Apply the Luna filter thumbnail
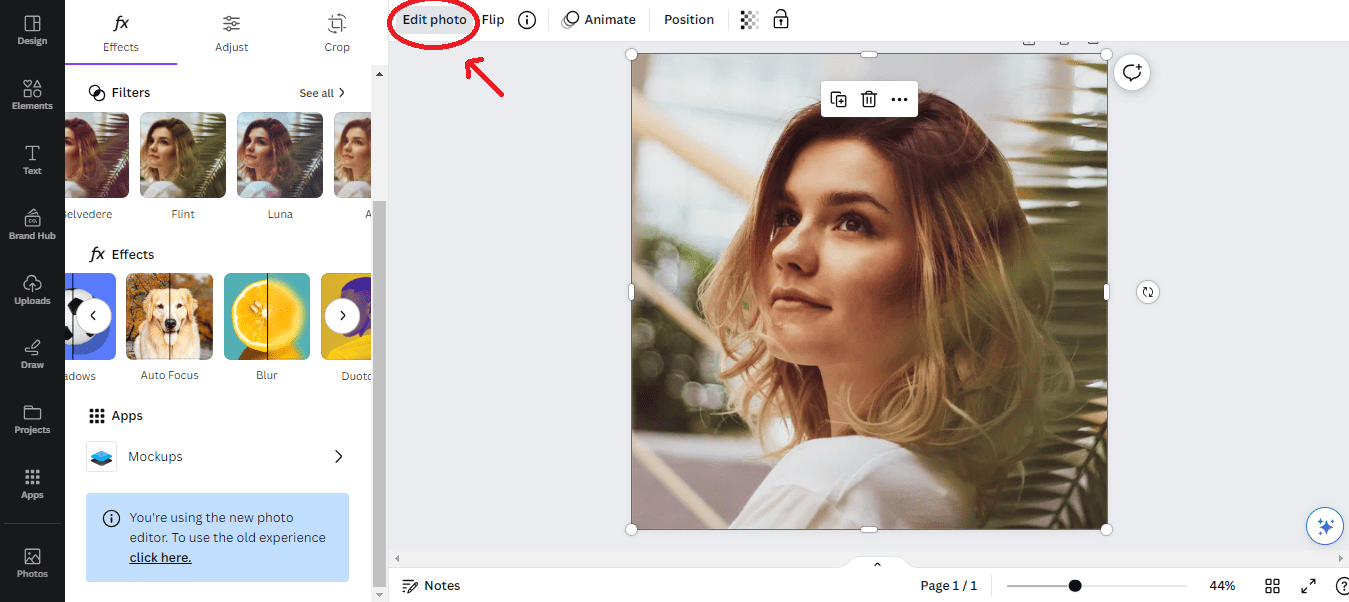1349x602 pixels. (x=279, y=155)
